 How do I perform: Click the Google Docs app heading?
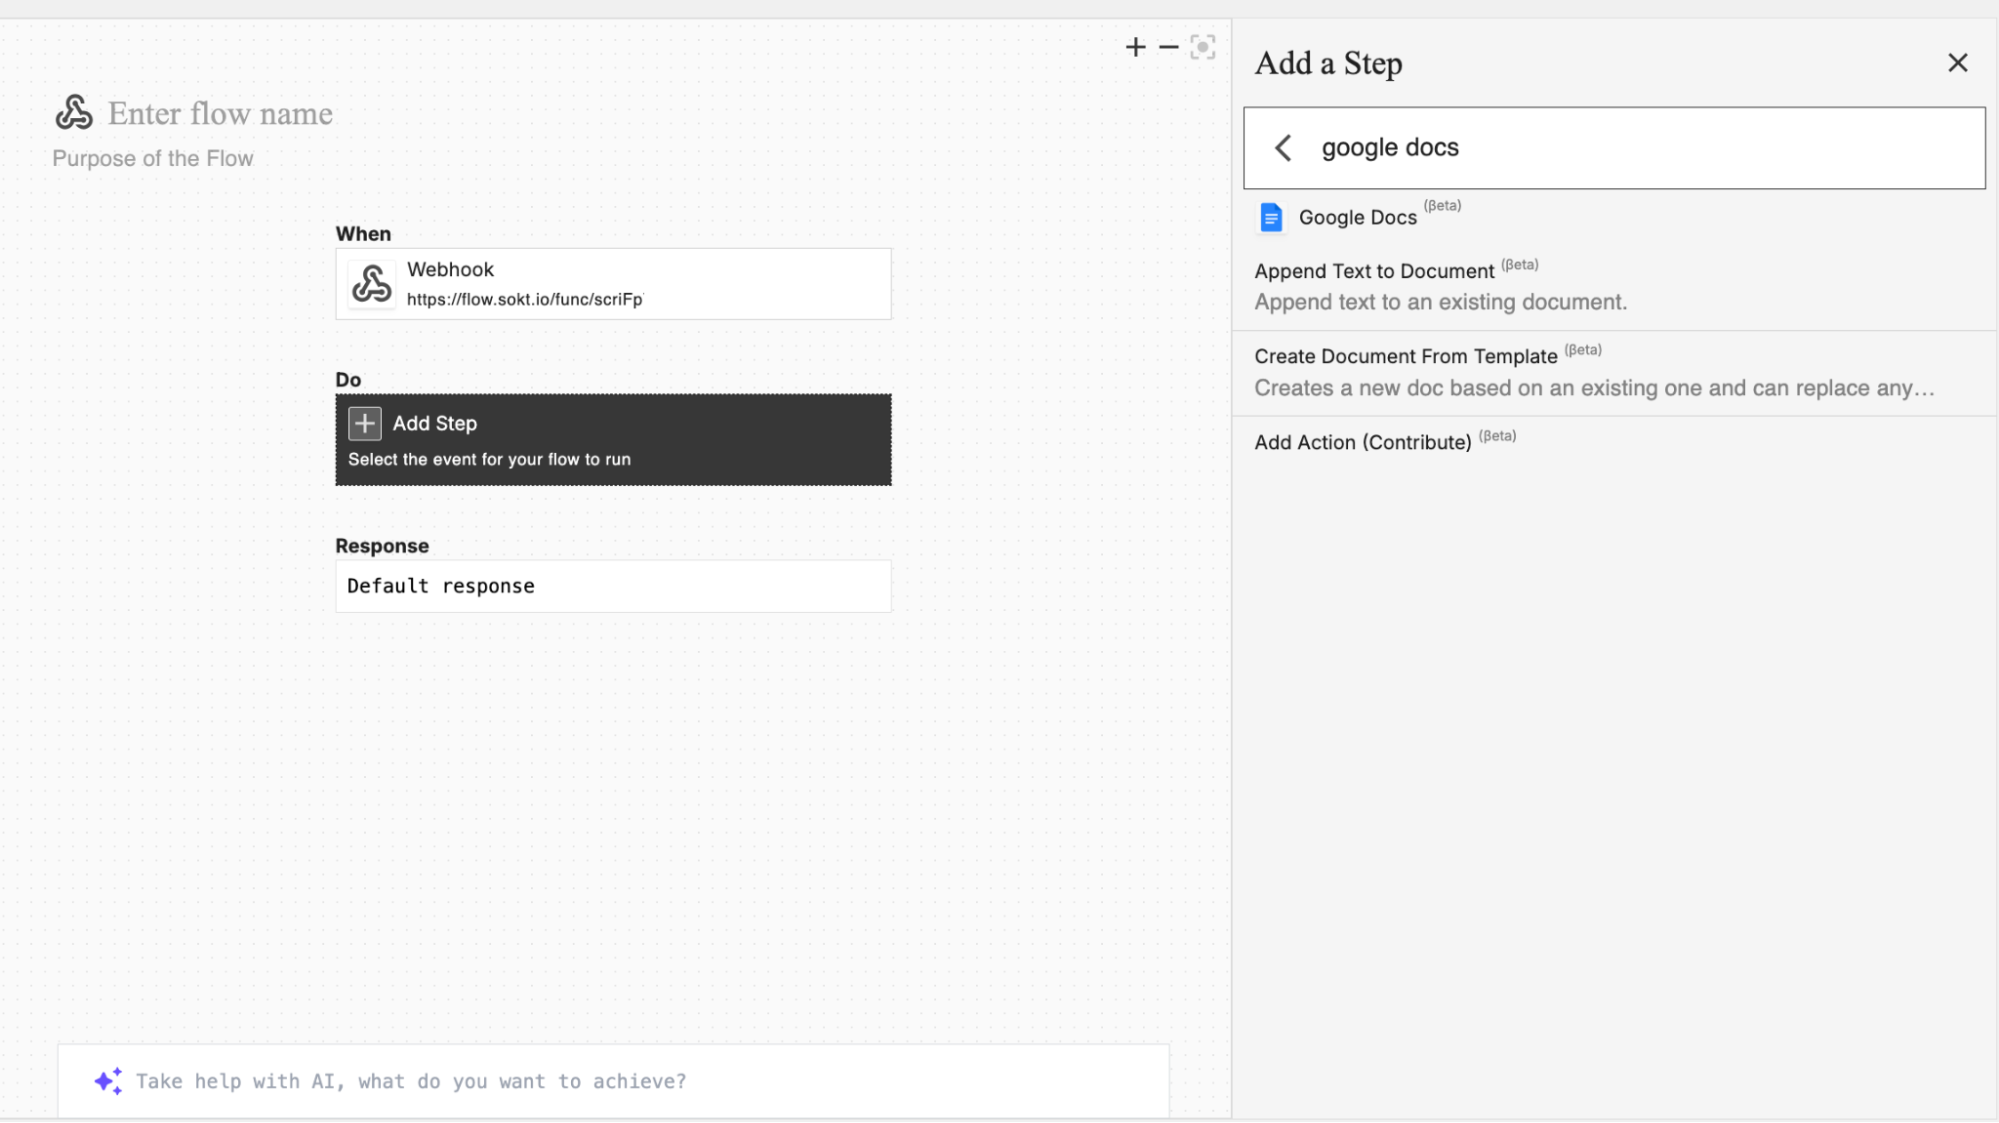[1357, 217]
